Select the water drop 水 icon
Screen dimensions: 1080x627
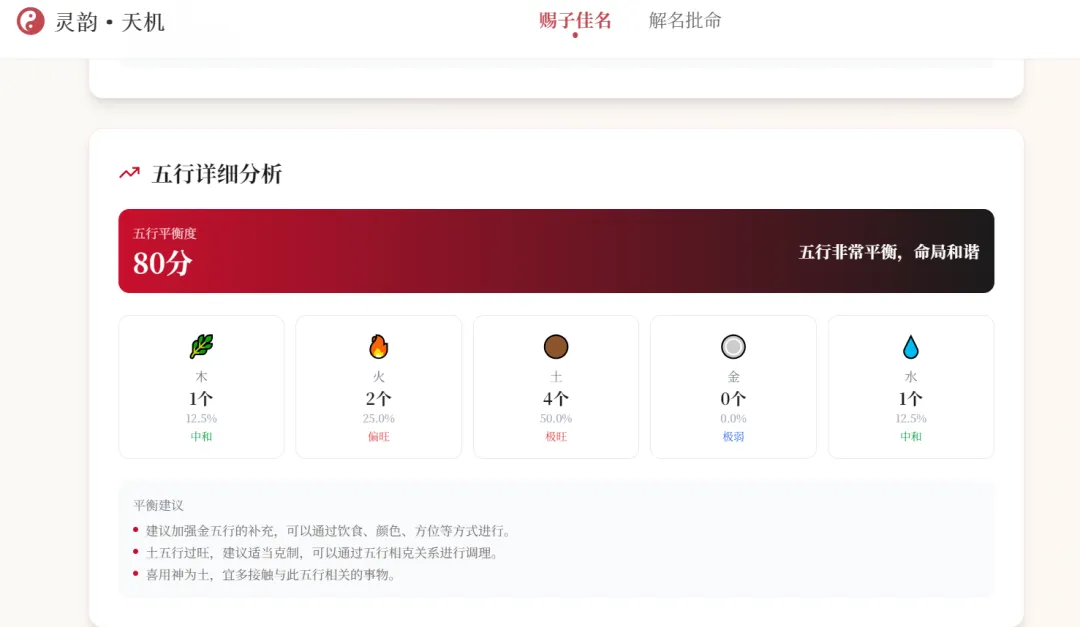[x=911, y=347]
